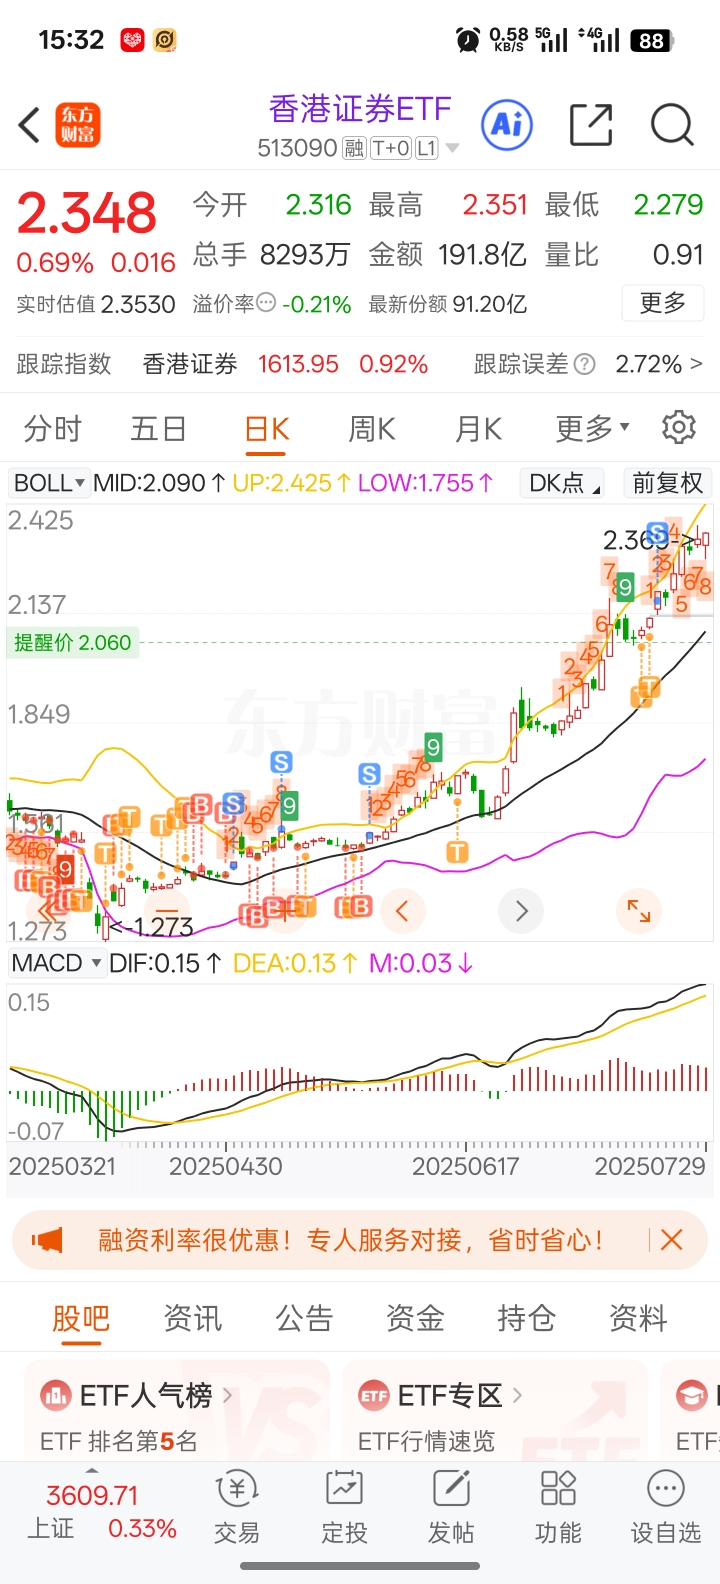Open the 前复权 adjustment selector
Image resolution: width=720 pixels, height=1584 pixels.
tap(668, 483)
